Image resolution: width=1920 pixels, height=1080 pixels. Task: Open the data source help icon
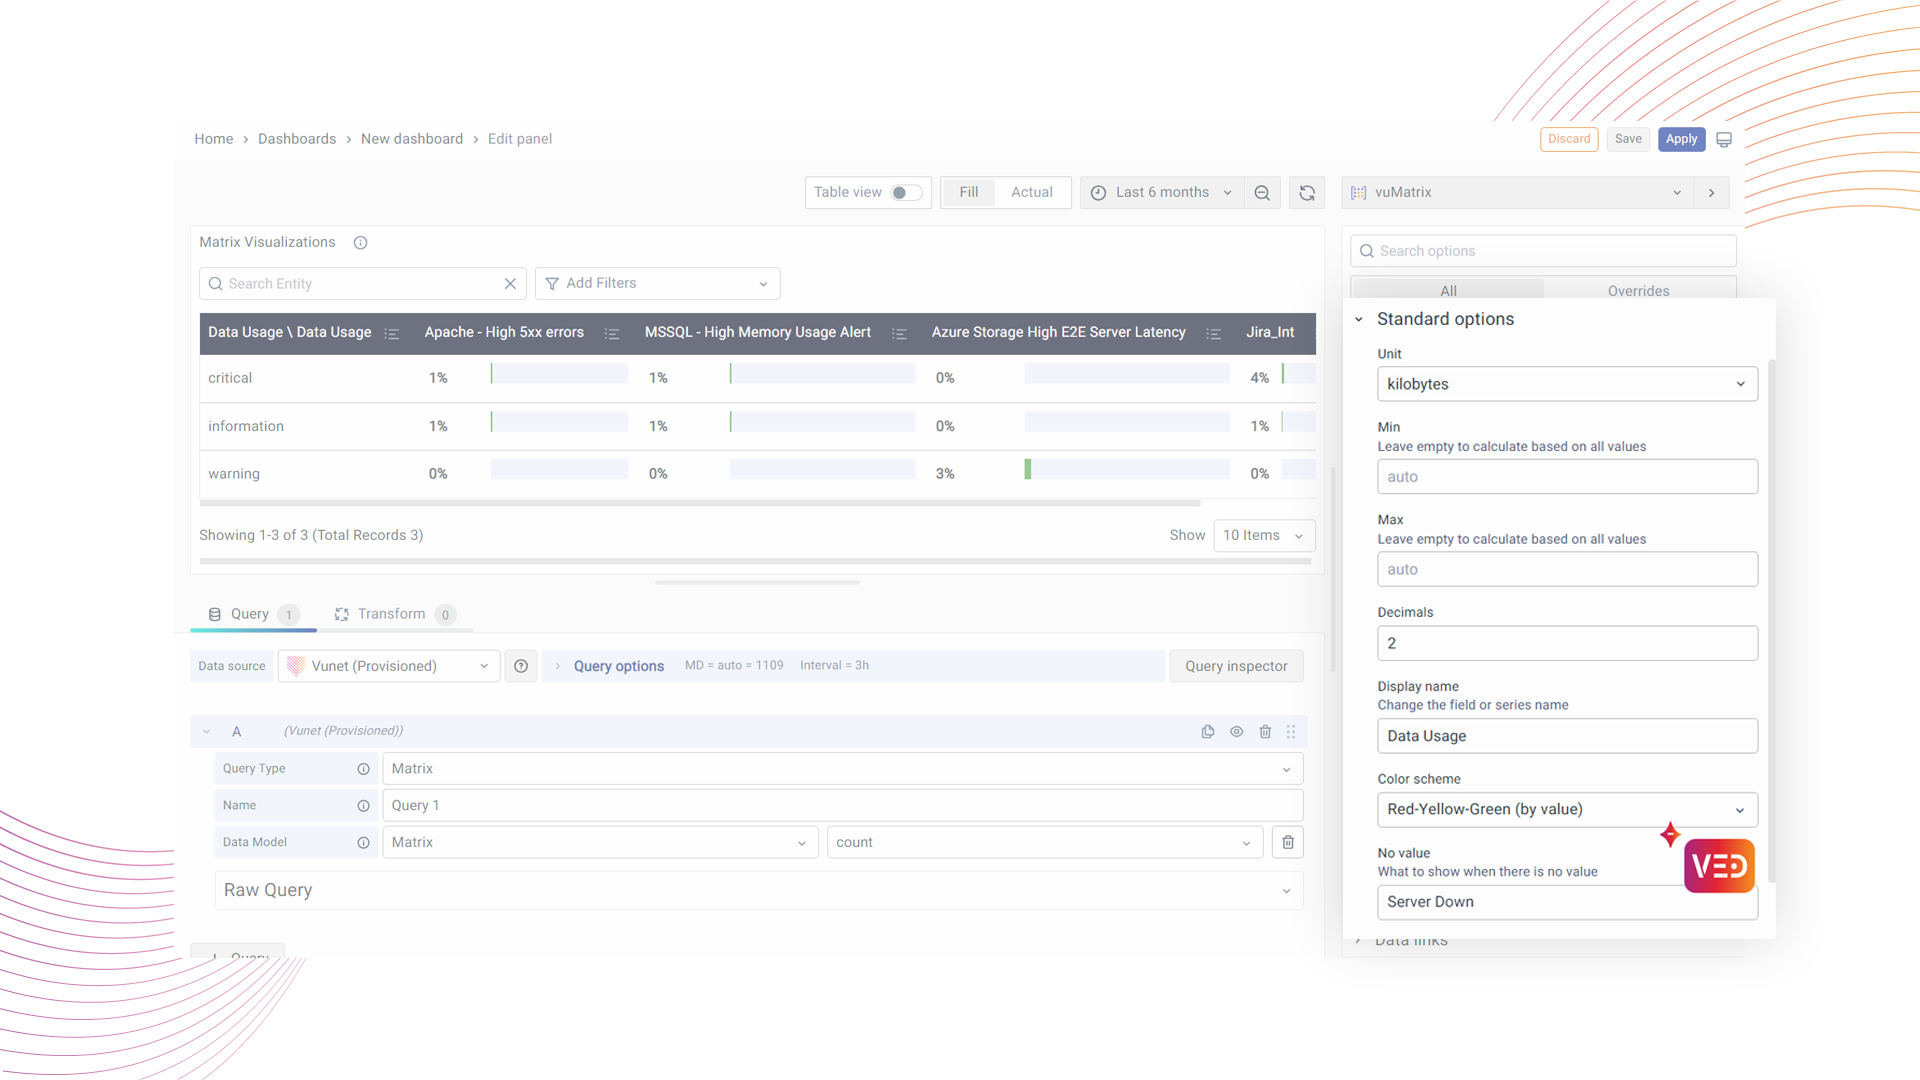pyautogui.click(x=521, y=666)
